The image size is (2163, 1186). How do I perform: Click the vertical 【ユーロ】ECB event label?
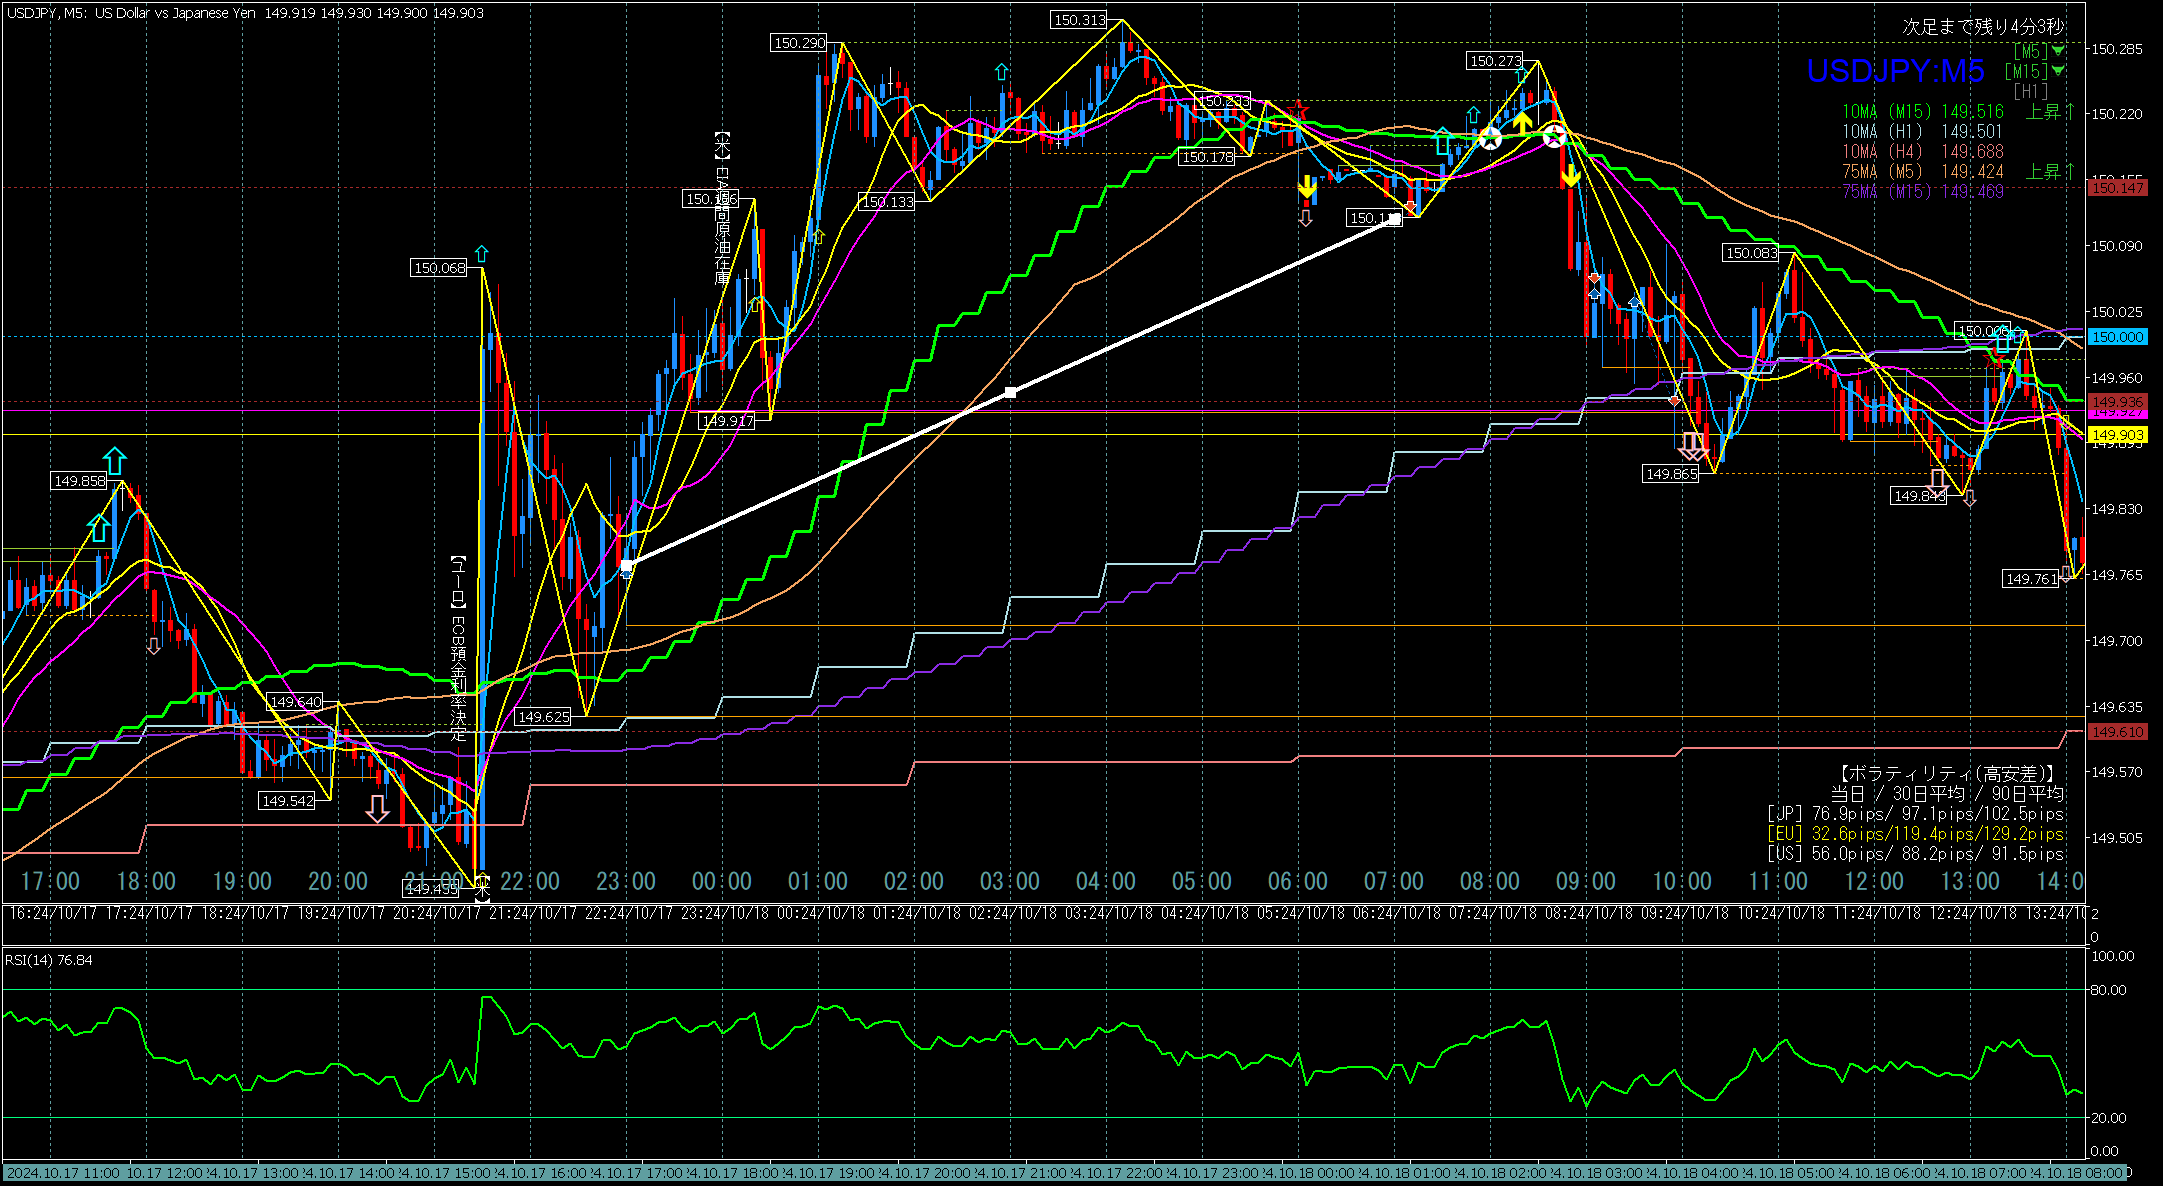coord(458,648)
